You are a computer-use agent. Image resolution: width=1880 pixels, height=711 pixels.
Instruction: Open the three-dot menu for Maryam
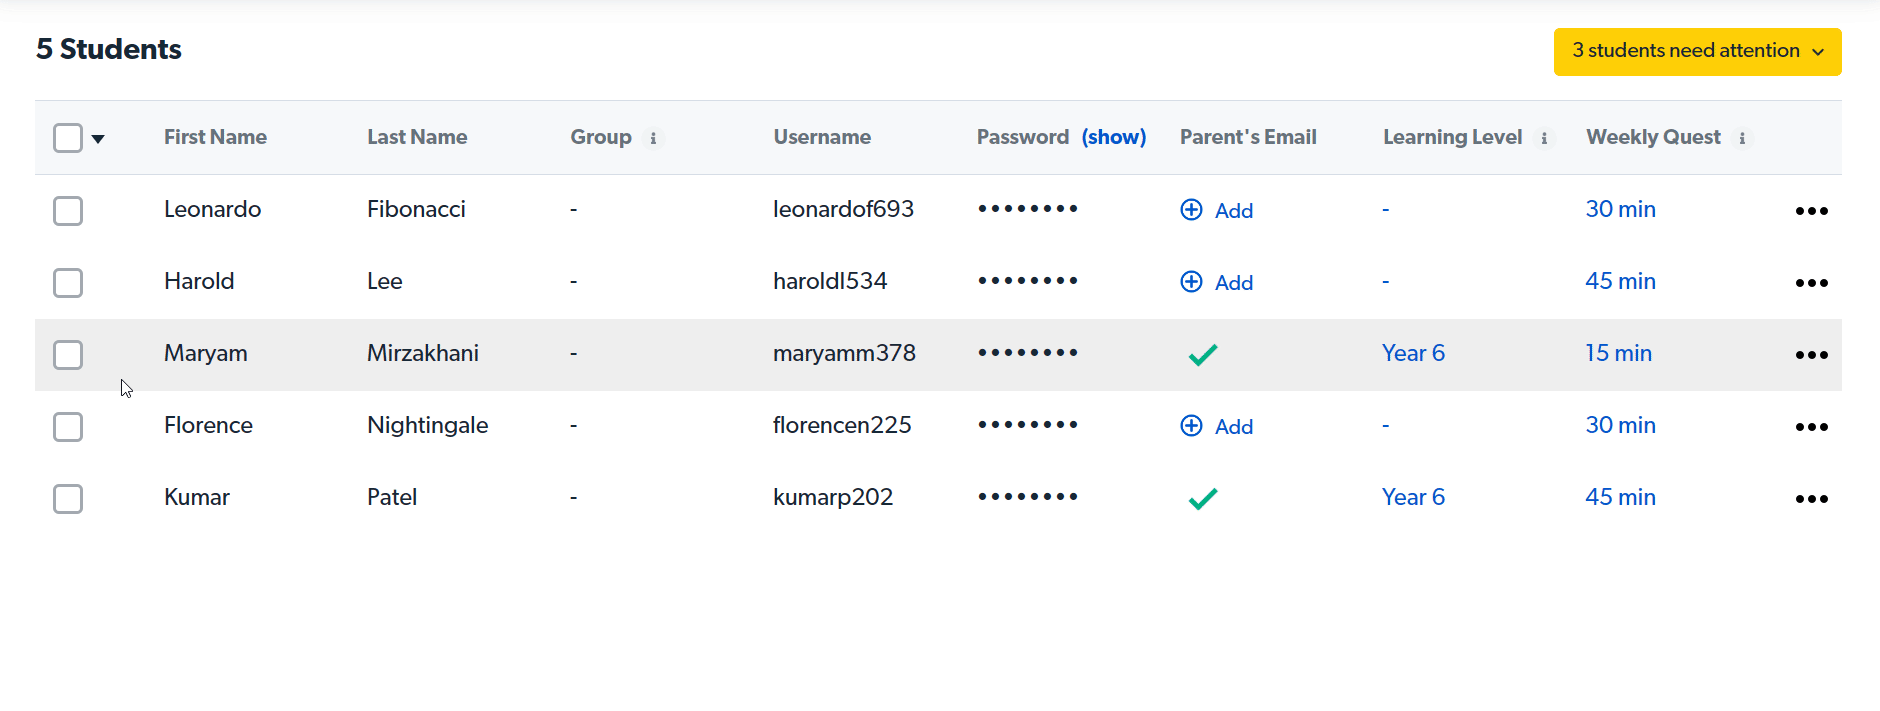tap(1811, 355)
